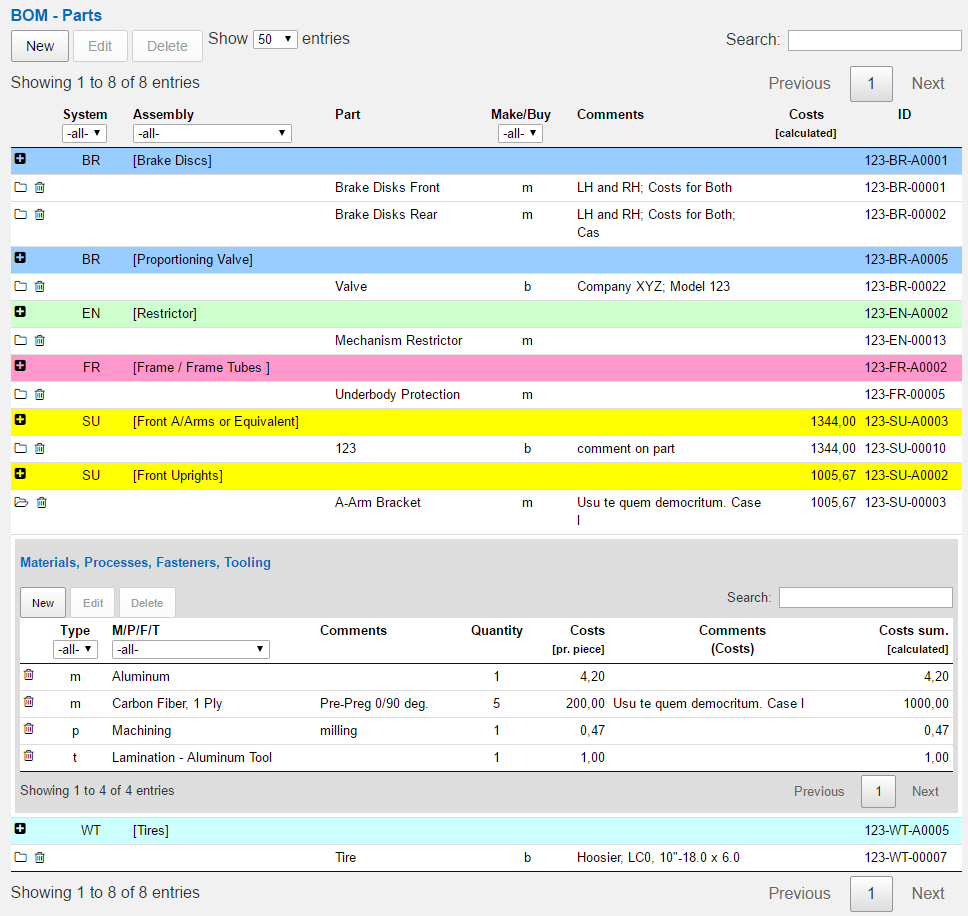Viewport: 968px width, 916px height.
Task: Expand the Tires assembly plus icon
Action: (20, 830)
